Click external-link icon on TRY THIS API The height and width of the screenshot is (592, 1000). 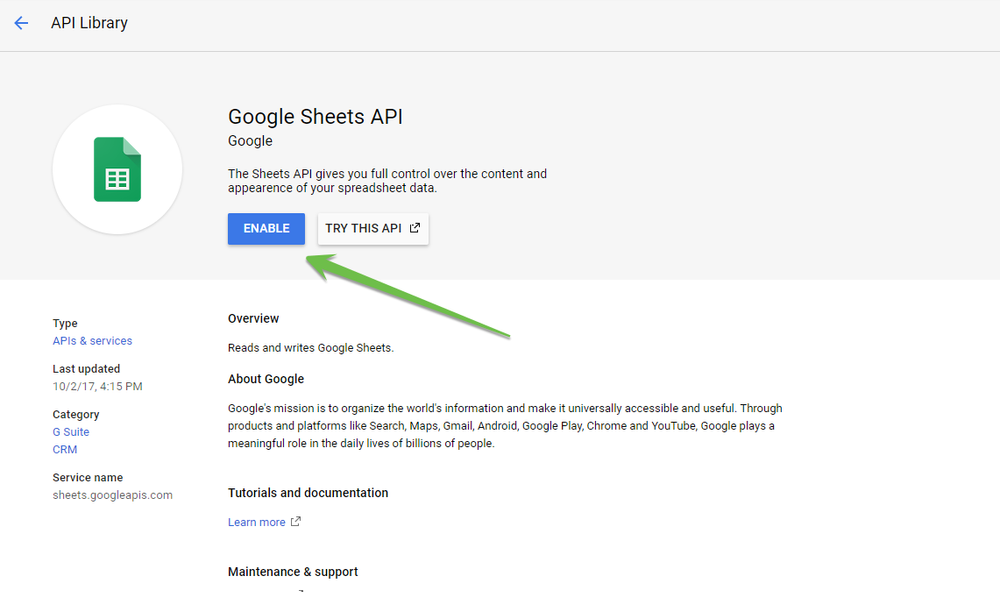point(415,228)
